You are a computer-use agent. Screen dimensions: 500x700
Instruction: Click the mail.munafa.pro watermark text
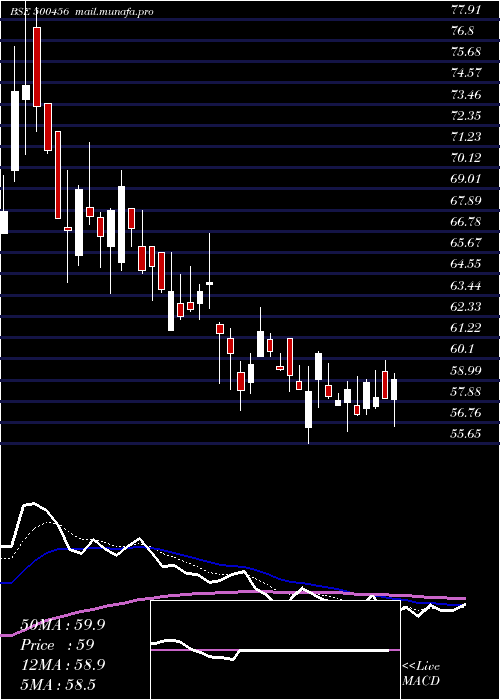point(113,12)
